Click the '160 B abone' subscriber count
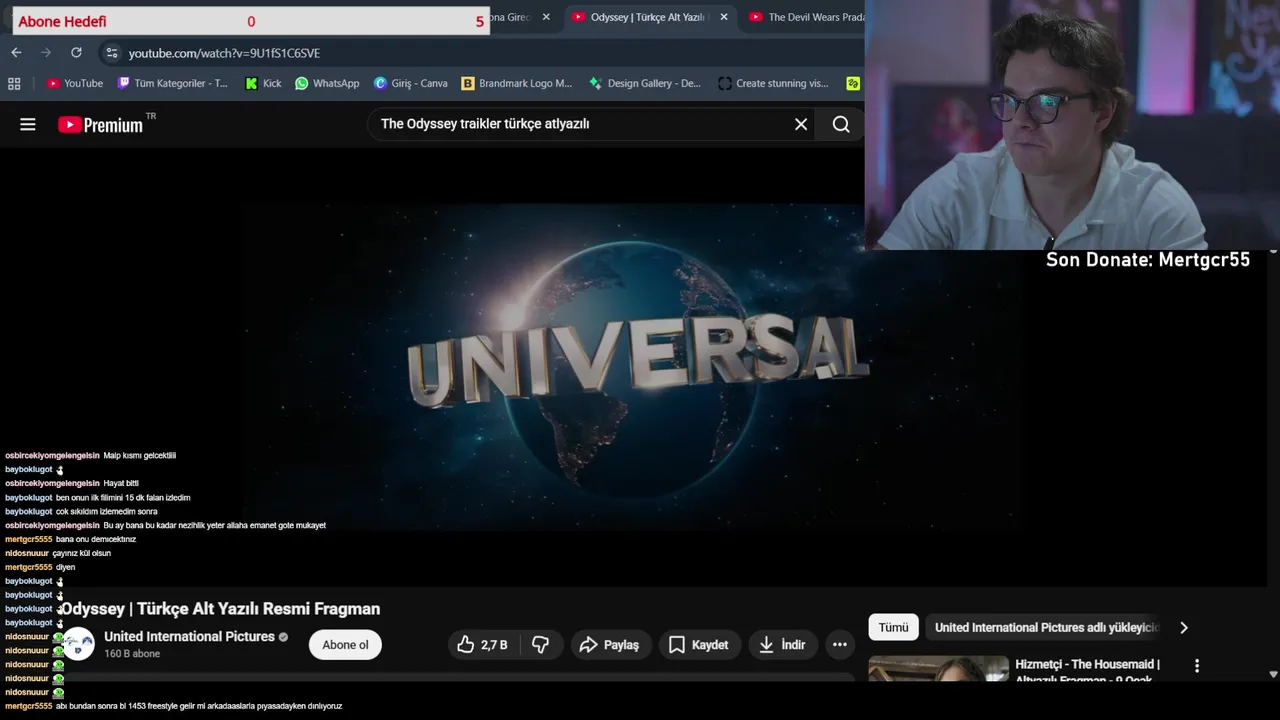The width and height of the screenshot is (1280, 720). (132, 654)
